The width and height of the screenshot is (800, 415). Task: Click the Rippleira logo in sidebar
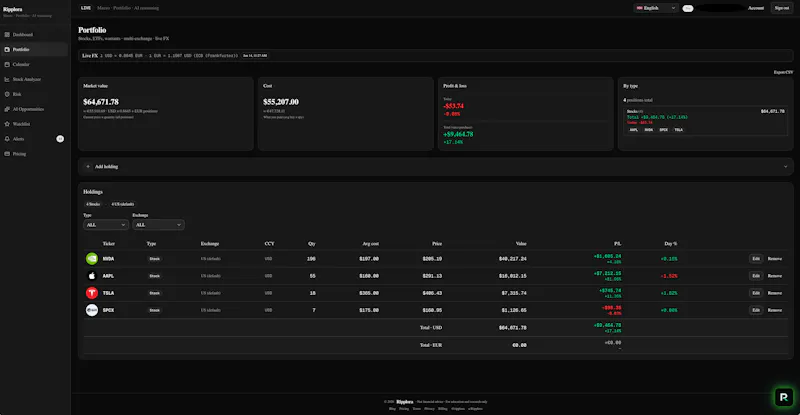point(13,9)
